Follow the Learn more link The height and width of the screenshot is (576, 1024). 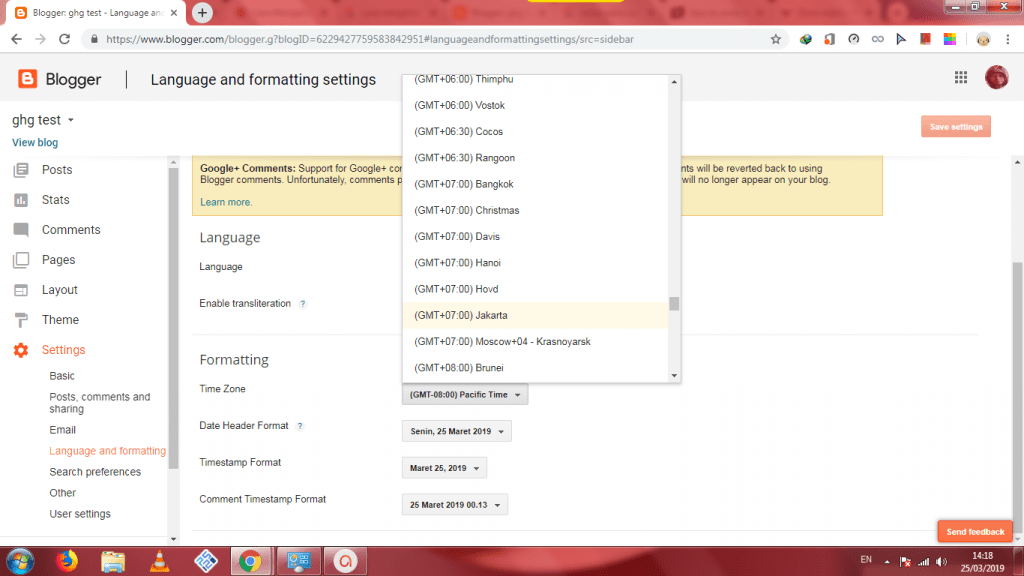pos(226,202)
